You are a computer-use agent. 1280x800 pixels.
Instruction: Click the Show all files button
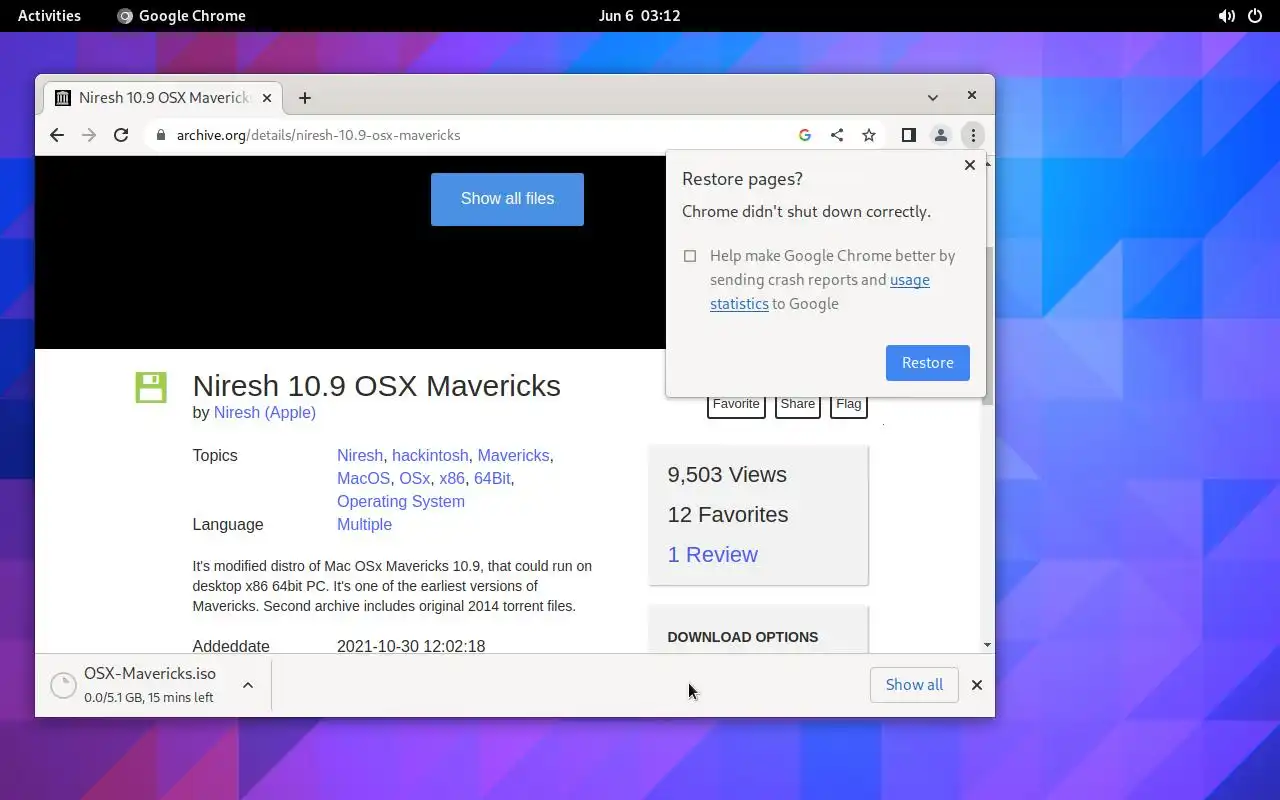click(507, 199)
